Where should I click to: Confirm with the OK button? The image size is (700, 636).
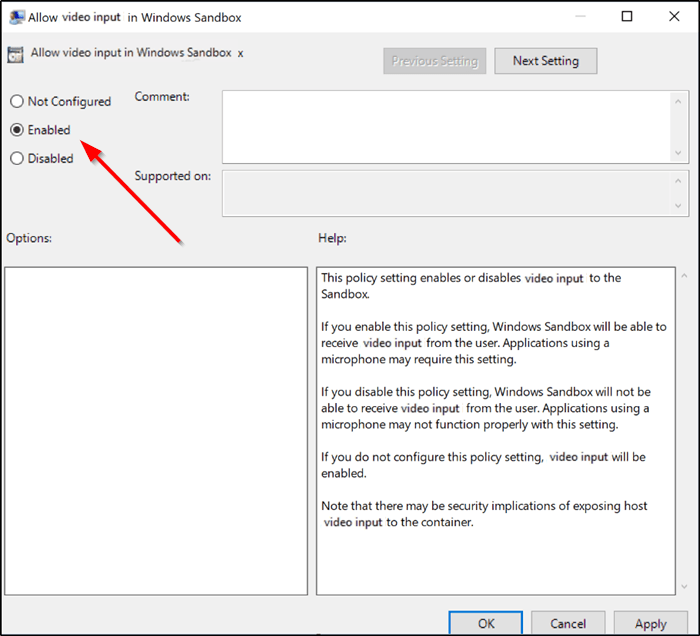pos(486,623)
